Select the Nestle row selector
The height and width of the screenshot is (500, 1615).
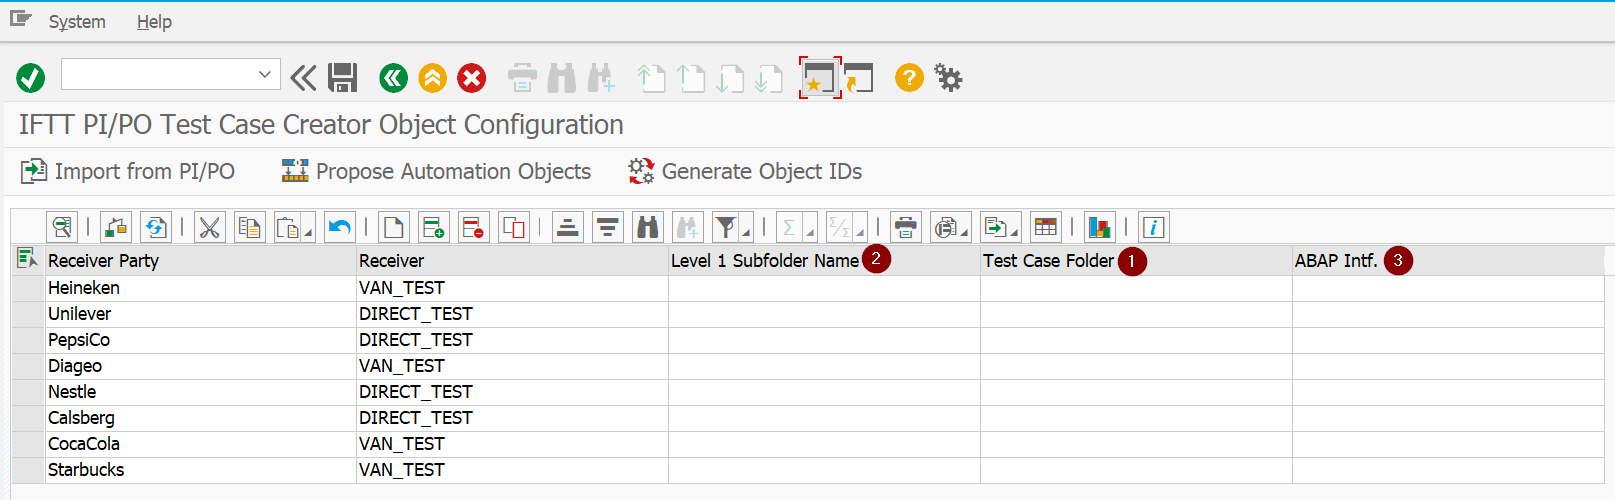28,392
